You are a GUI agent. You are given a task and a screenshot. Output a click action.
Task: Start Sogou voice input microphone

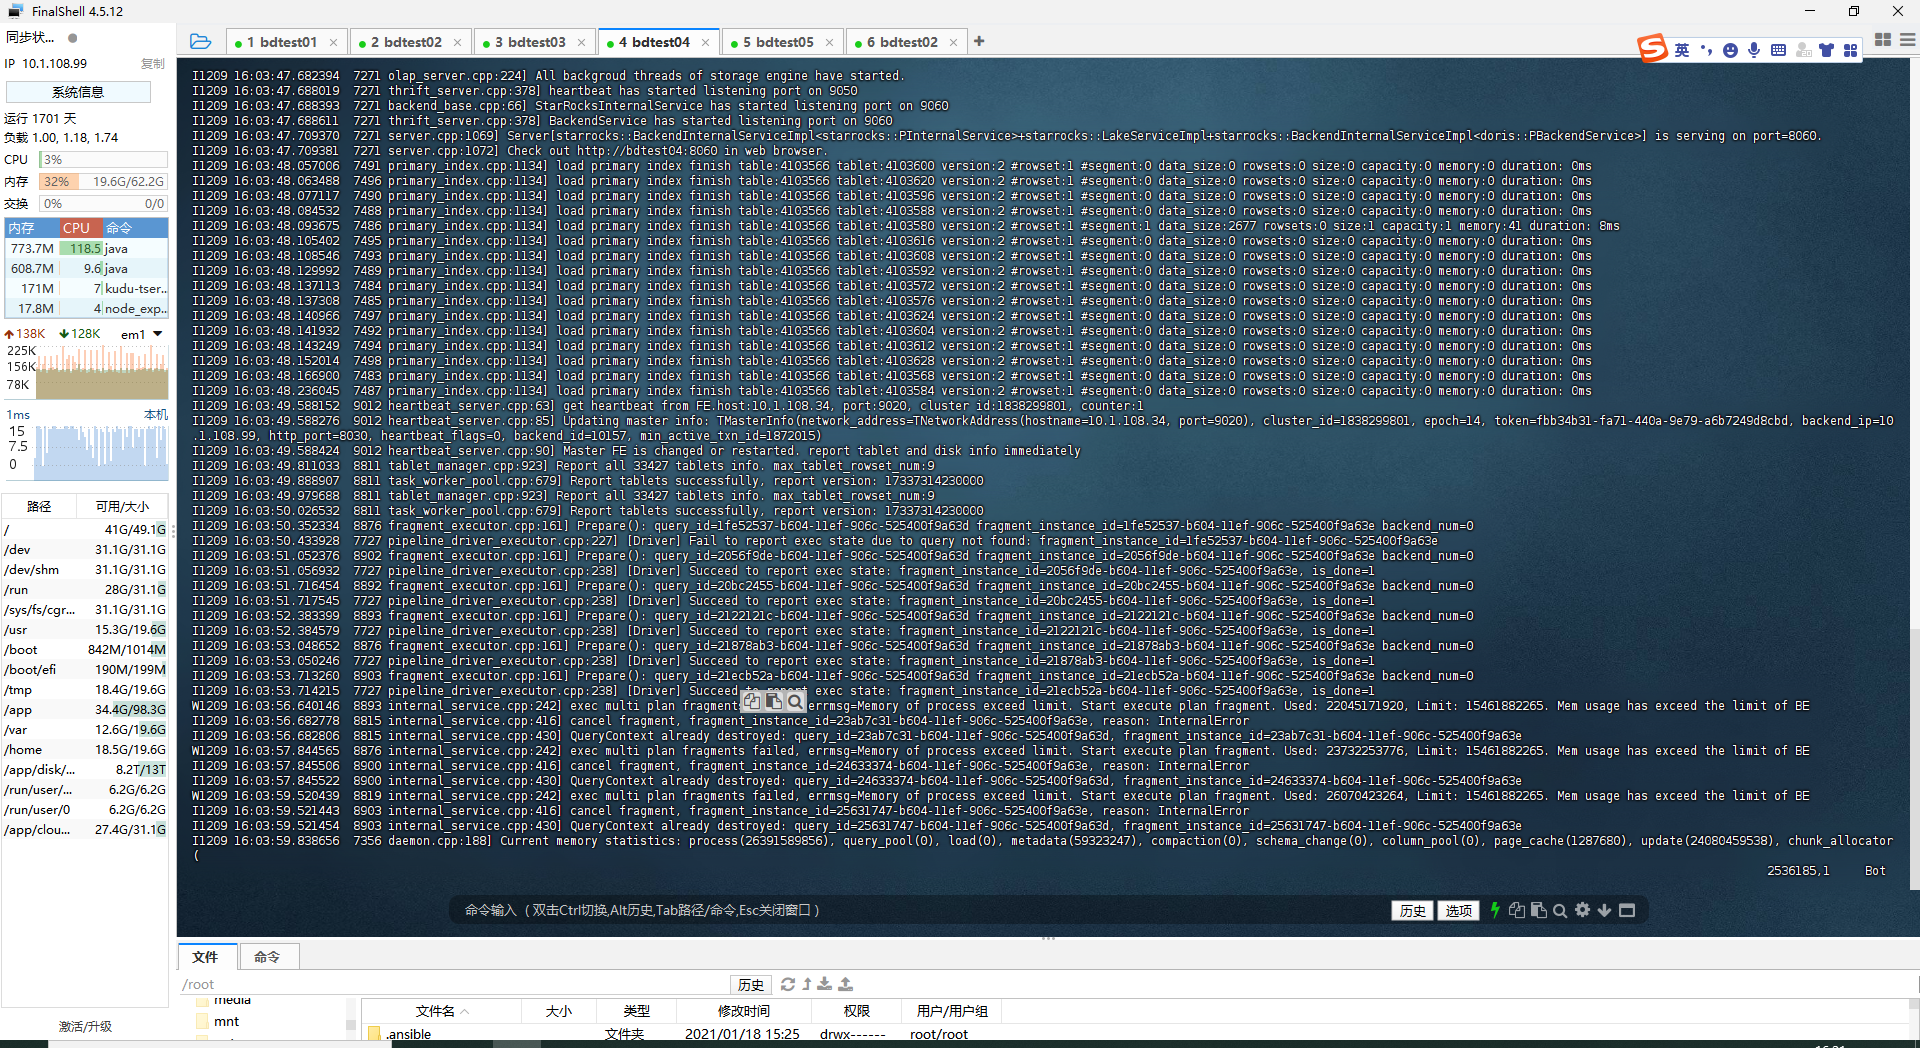[x=1754, y=50]
